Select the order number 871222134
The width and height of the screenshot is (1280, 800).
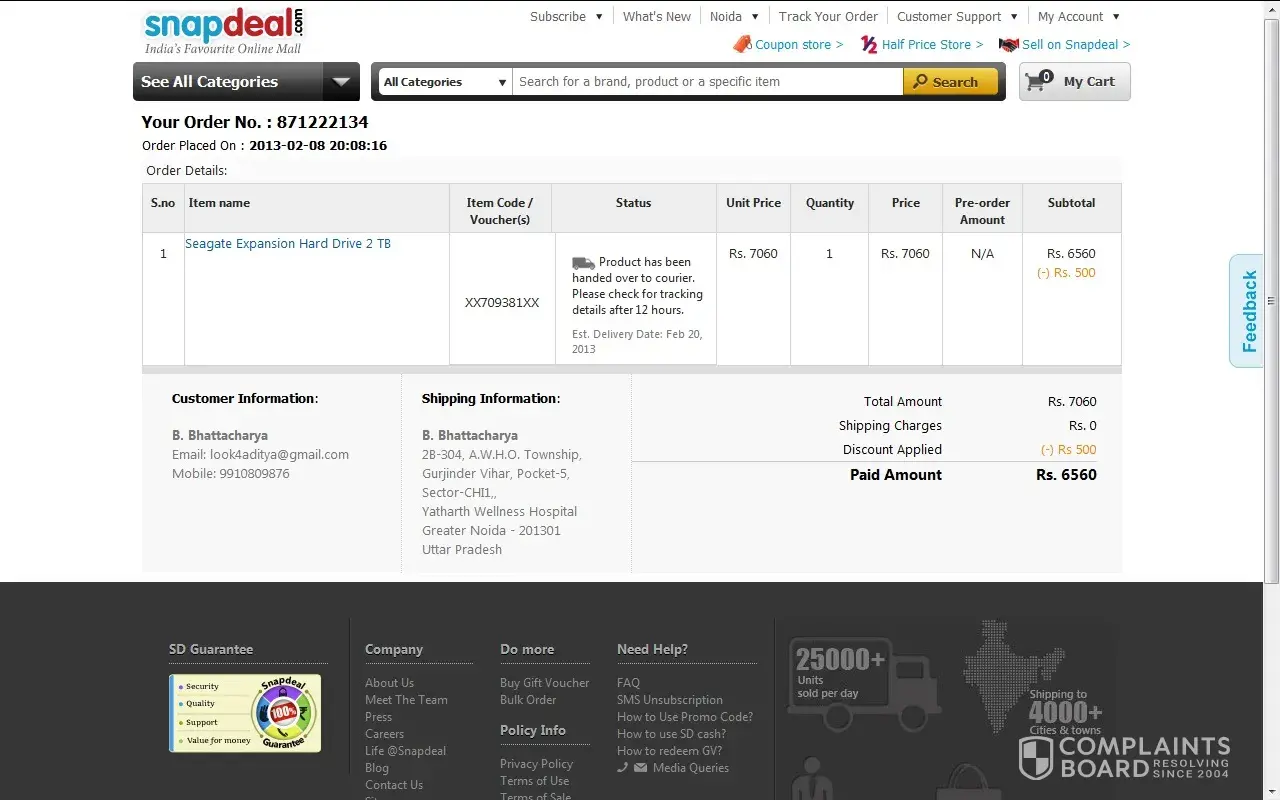322,122
